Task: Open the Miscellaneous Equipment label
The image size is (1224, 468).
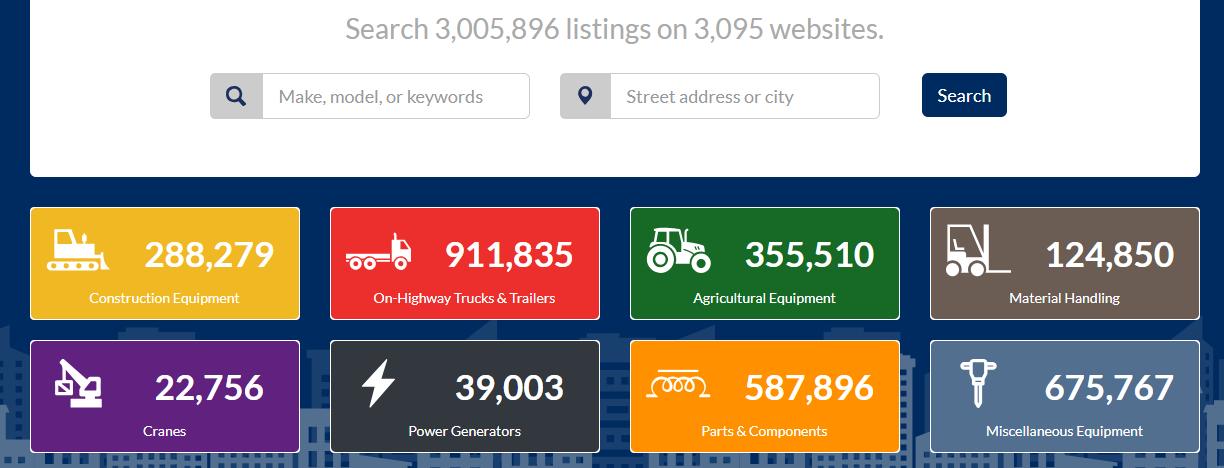Action: pos(1064,431)
